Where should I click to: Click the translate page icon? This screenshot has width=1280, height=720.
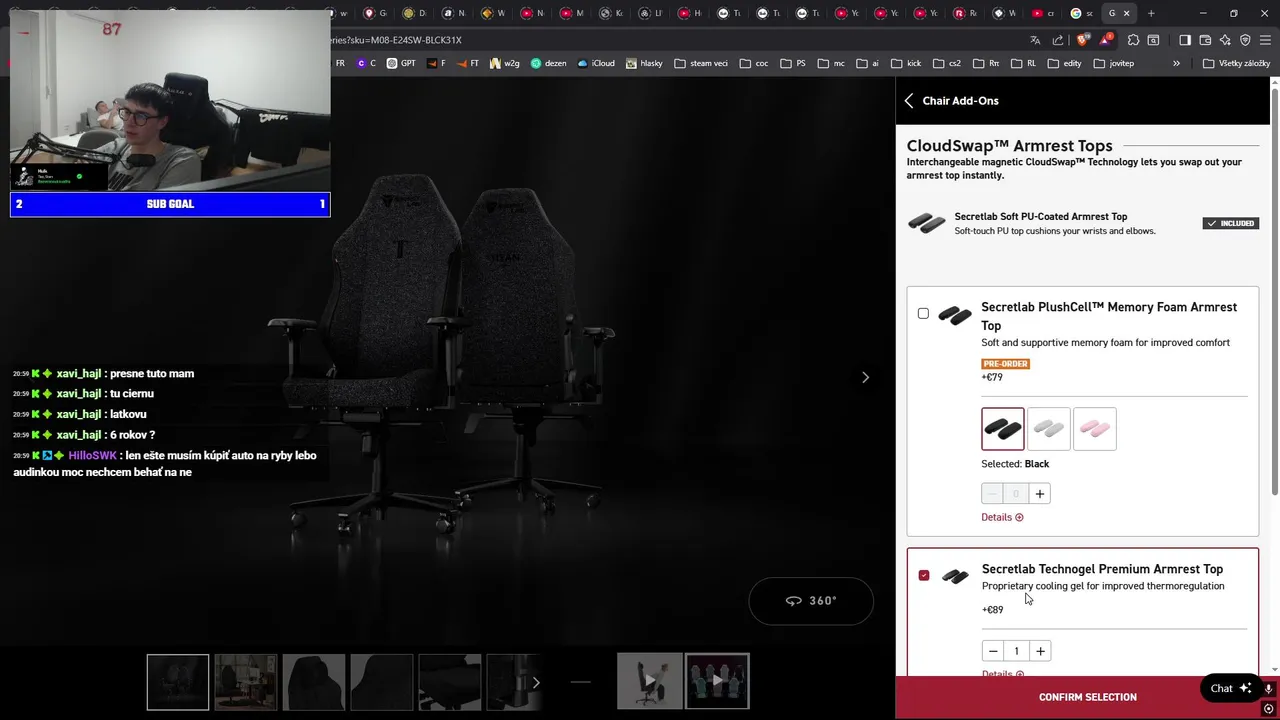click(x=1035, y=40)
